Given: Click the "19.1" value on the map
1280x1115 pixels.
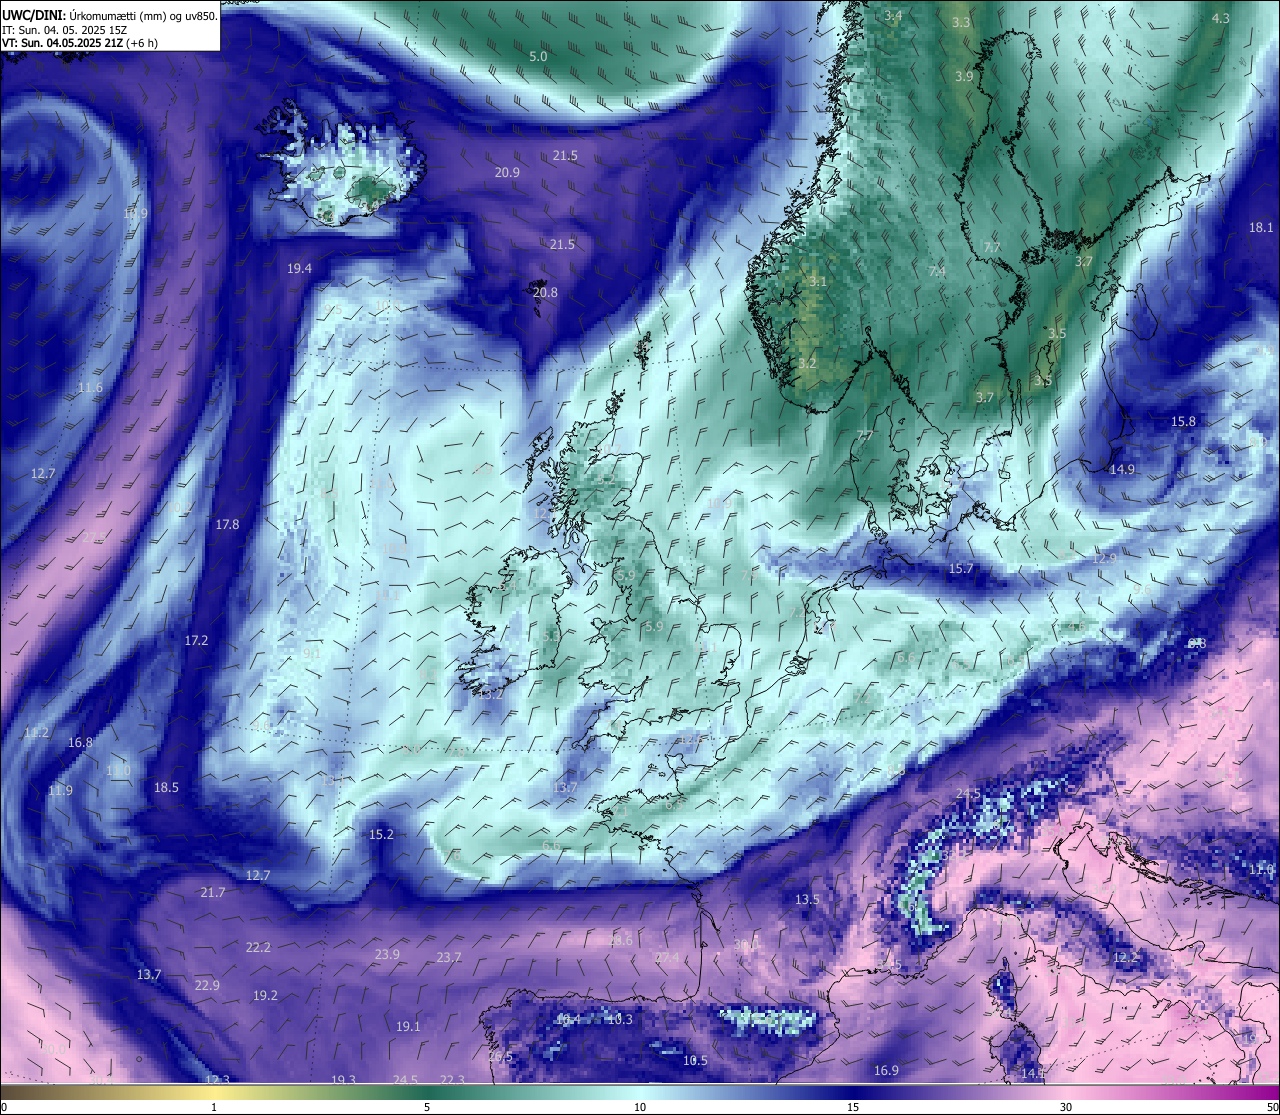Looking at the screenshot, I should [408, 1027].
